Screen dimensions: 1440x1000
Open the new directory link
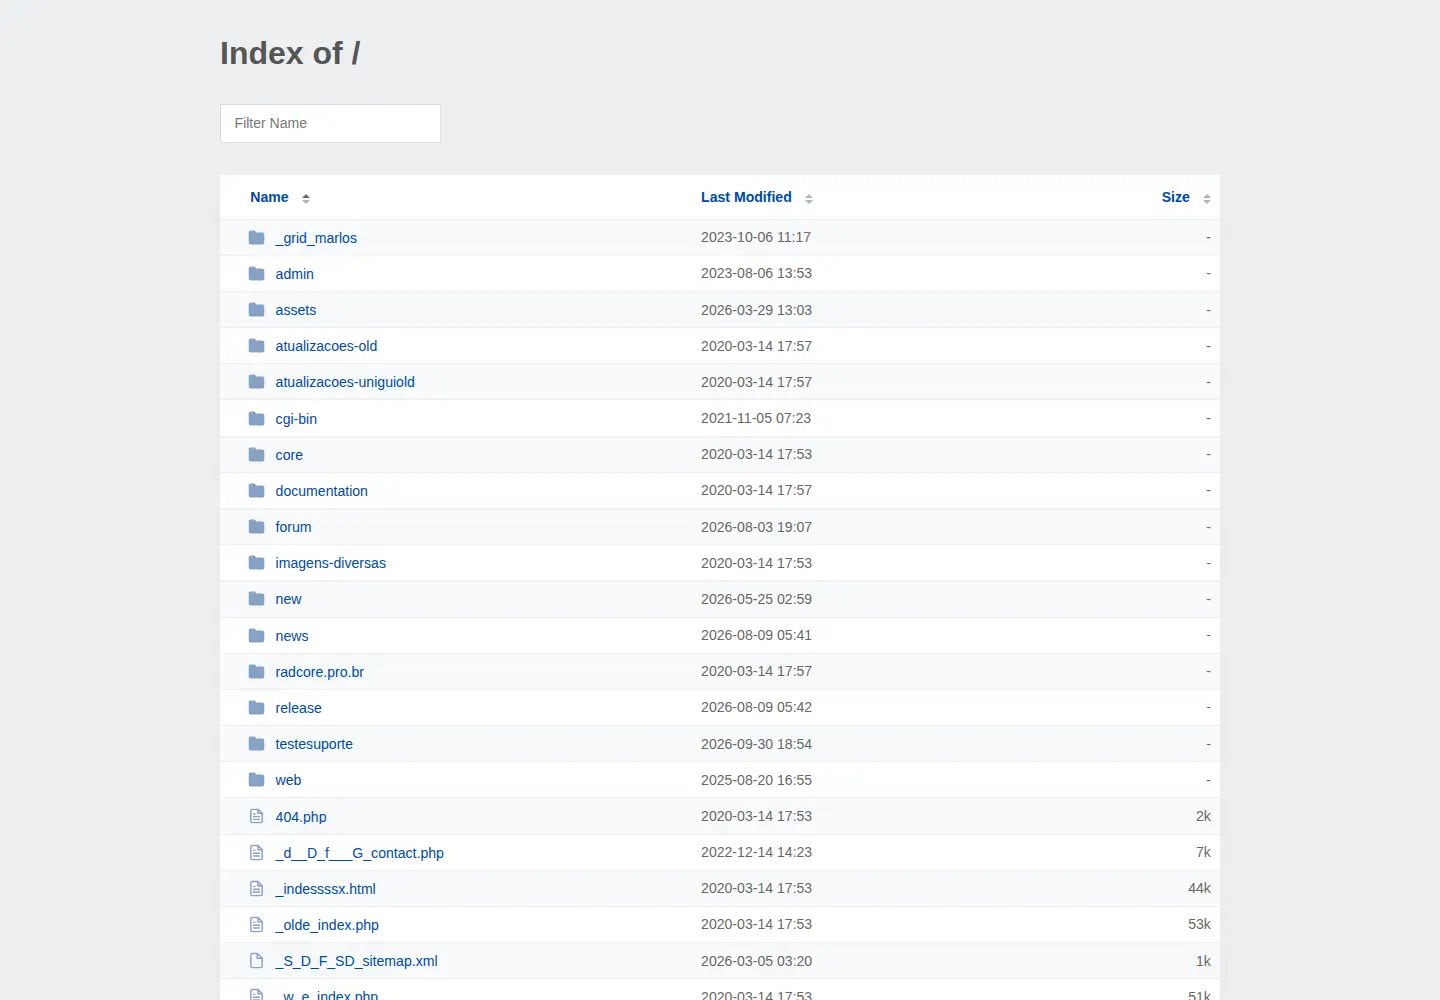pos(288,599)
